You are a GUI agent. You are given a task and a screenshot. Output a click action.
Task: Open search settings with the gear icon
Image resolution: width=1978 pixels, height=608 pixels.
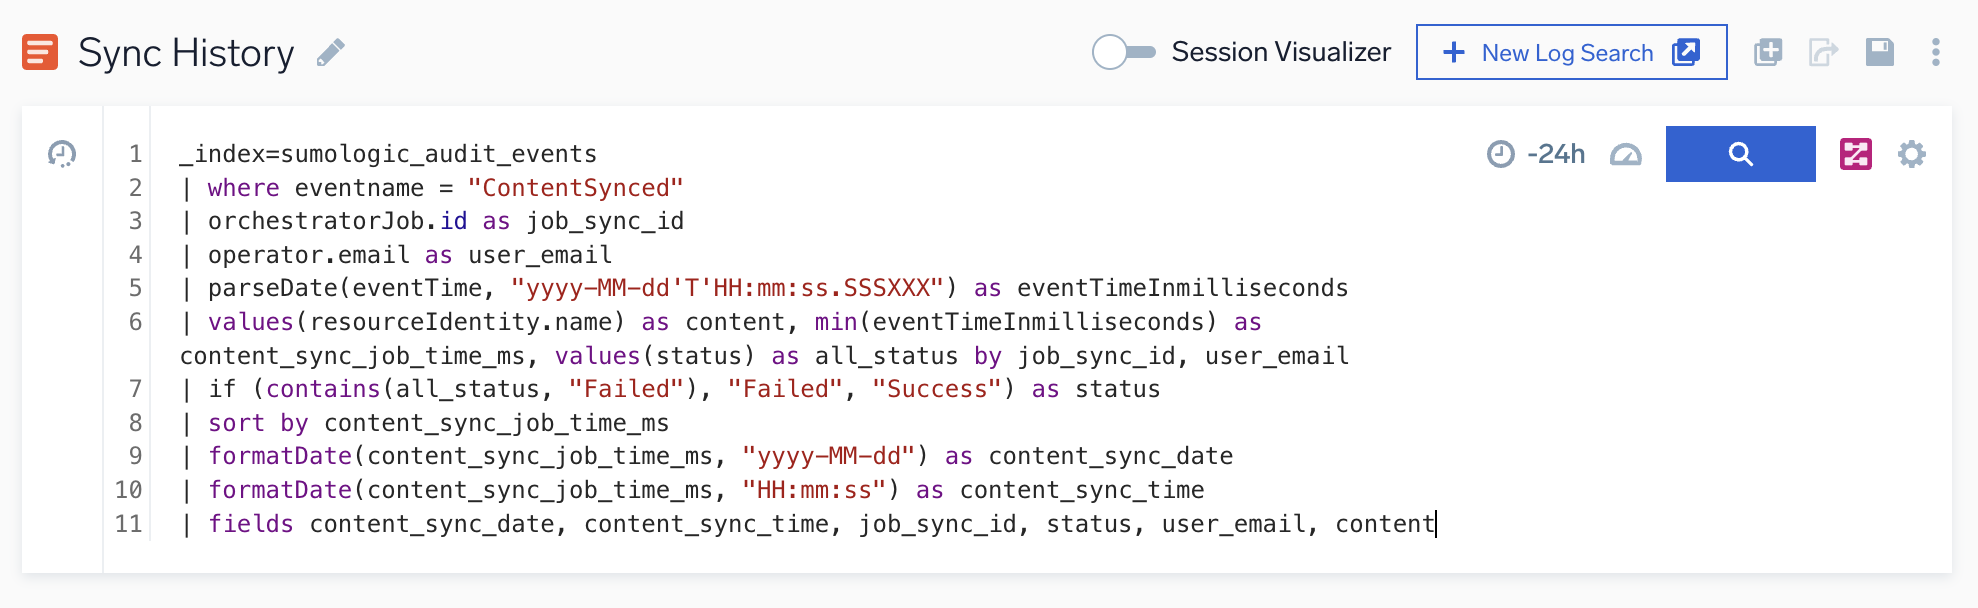1912,154
